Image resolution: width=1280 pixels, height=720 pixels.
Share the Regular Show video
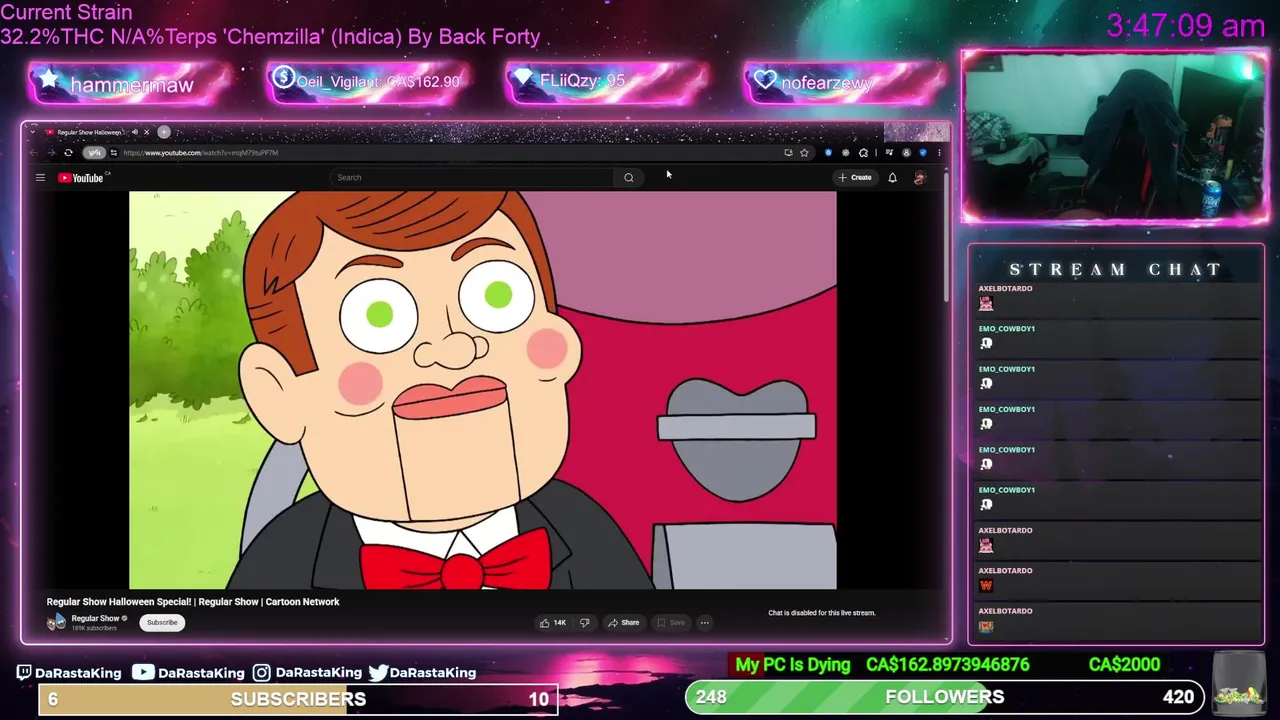[x=624, y=623]
